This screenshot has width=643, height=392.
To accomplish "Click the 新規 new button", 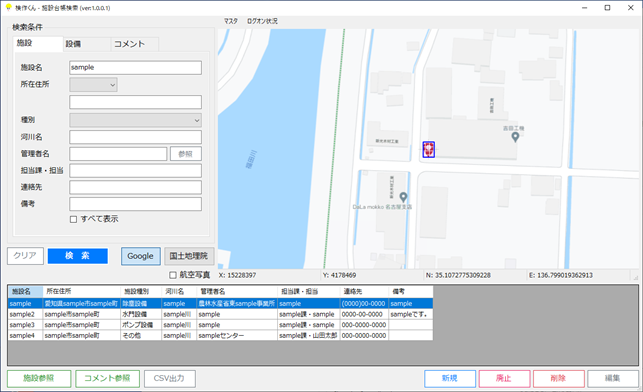I will [x=450, y=378].
